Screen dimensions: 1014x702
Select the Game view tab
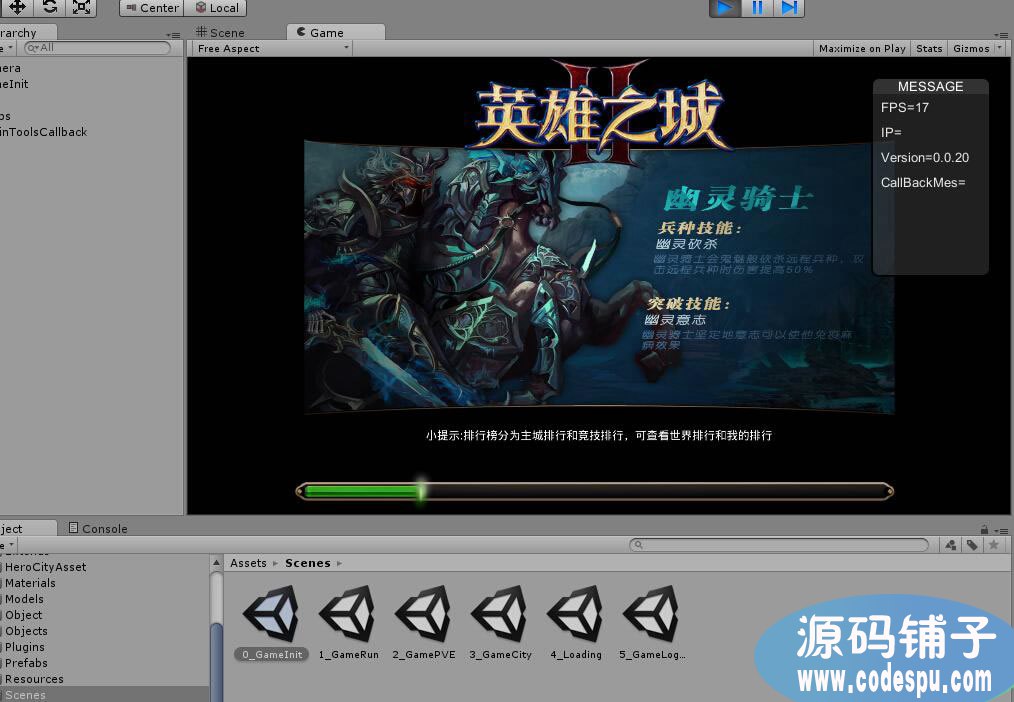pos(335,32)
